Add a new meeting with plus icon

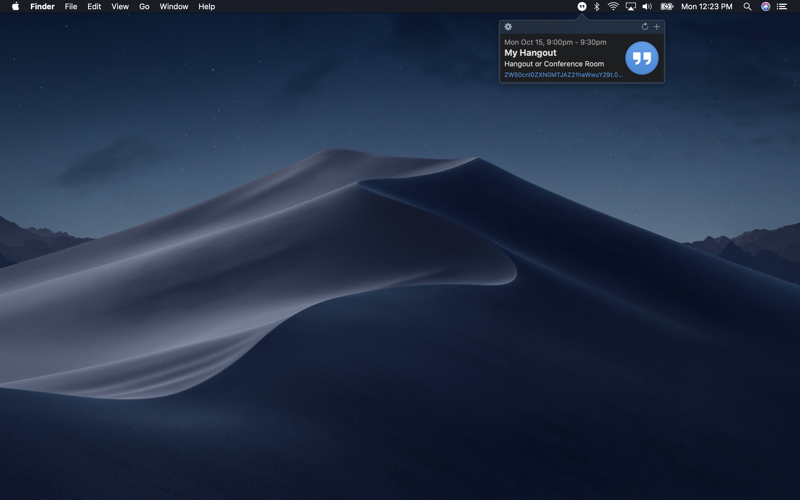pos(657,27)
